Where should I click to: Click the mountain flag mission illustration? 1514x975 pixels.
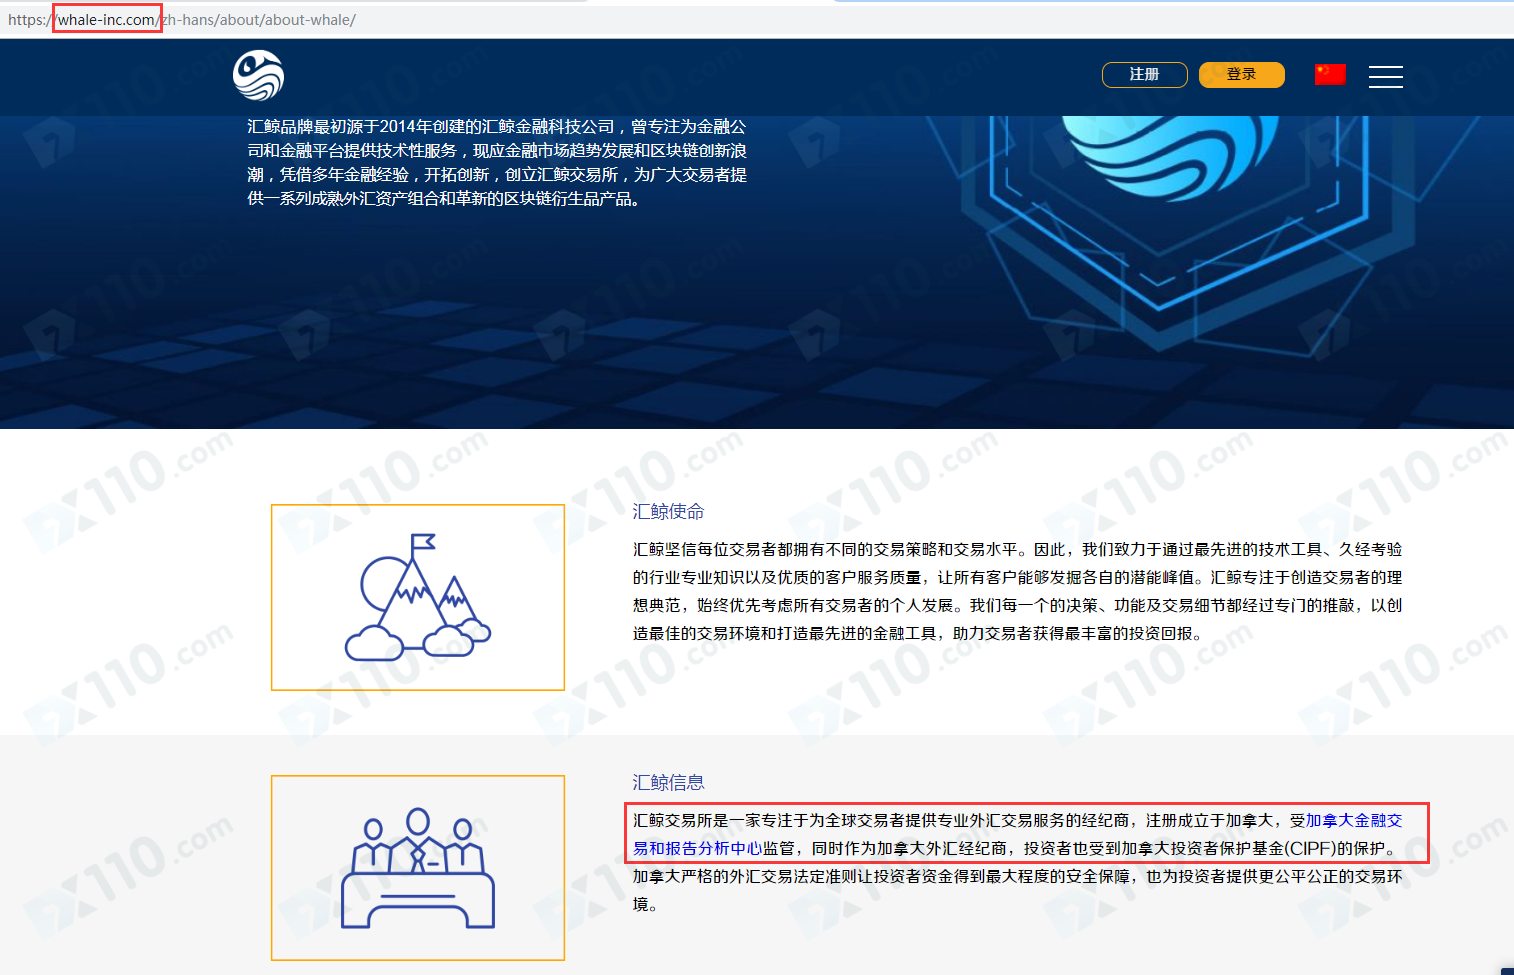click(418, 597)
